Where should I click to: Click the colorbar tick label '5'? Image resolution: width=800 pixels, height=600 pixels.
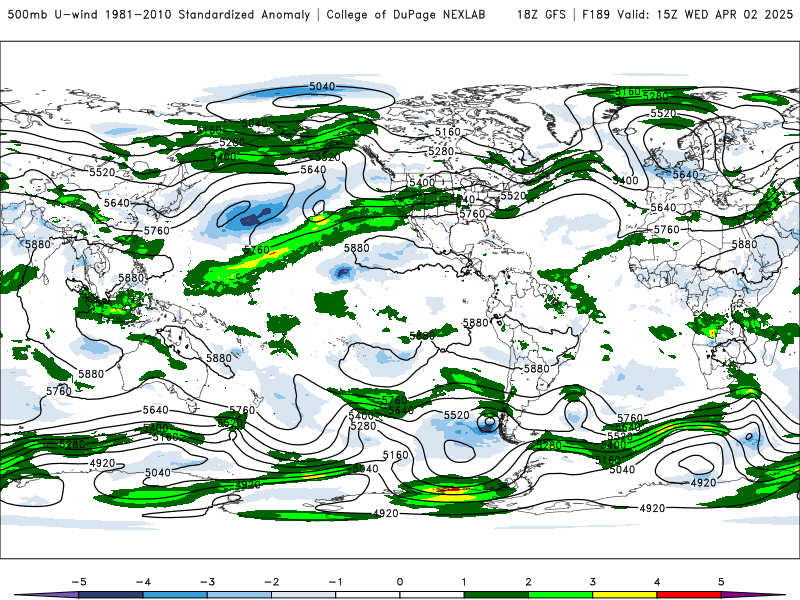tap(721, 582)
